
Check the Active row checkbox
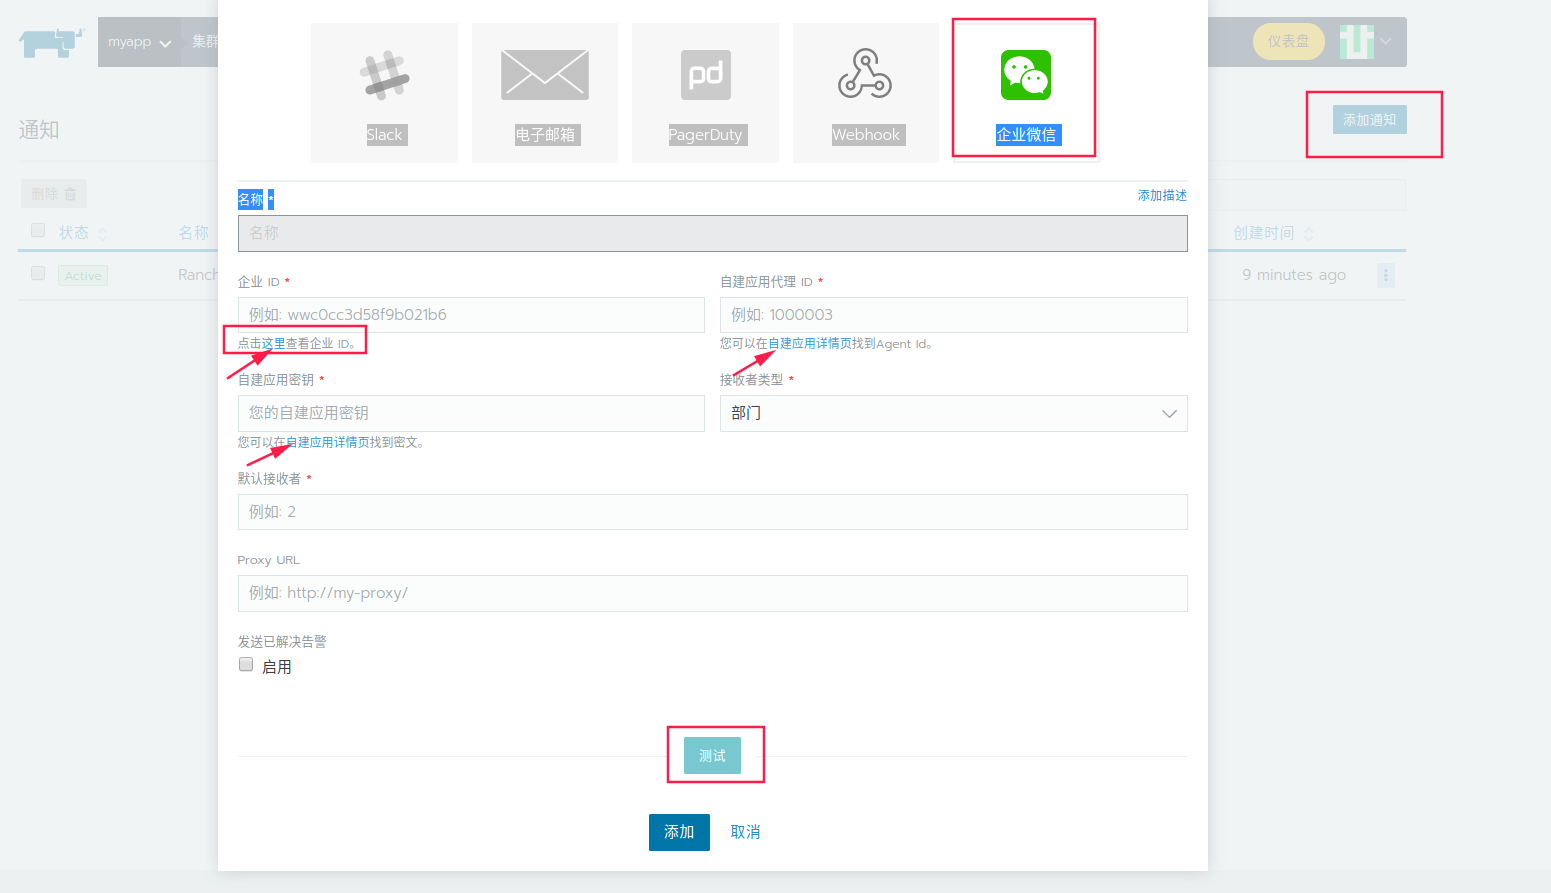(38, 273)
